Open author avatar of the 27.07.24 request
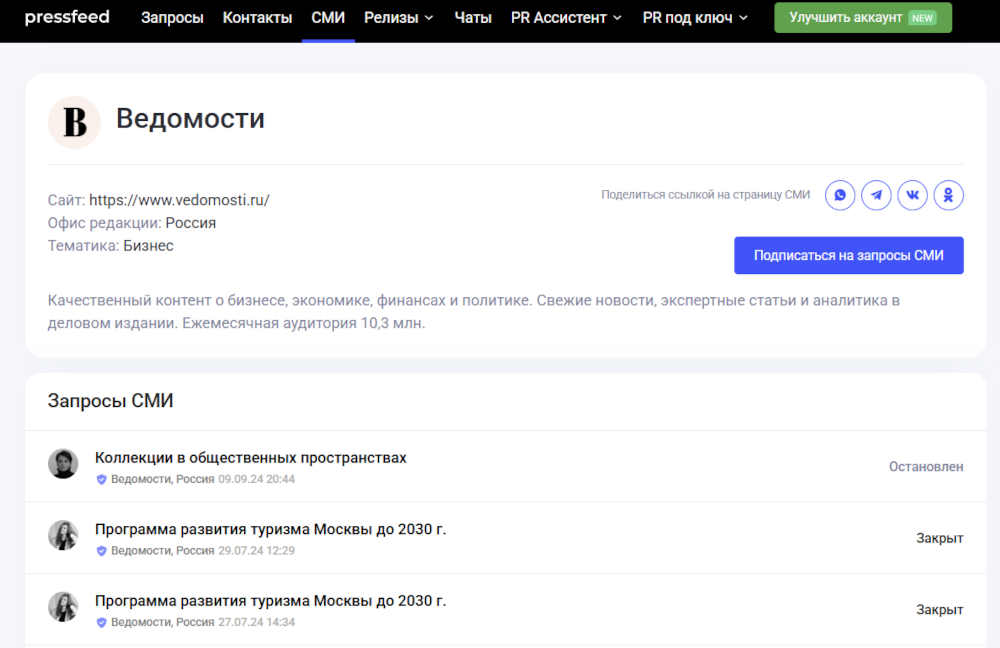Viewport: 1000px width, 648px height. pos(63,607)
